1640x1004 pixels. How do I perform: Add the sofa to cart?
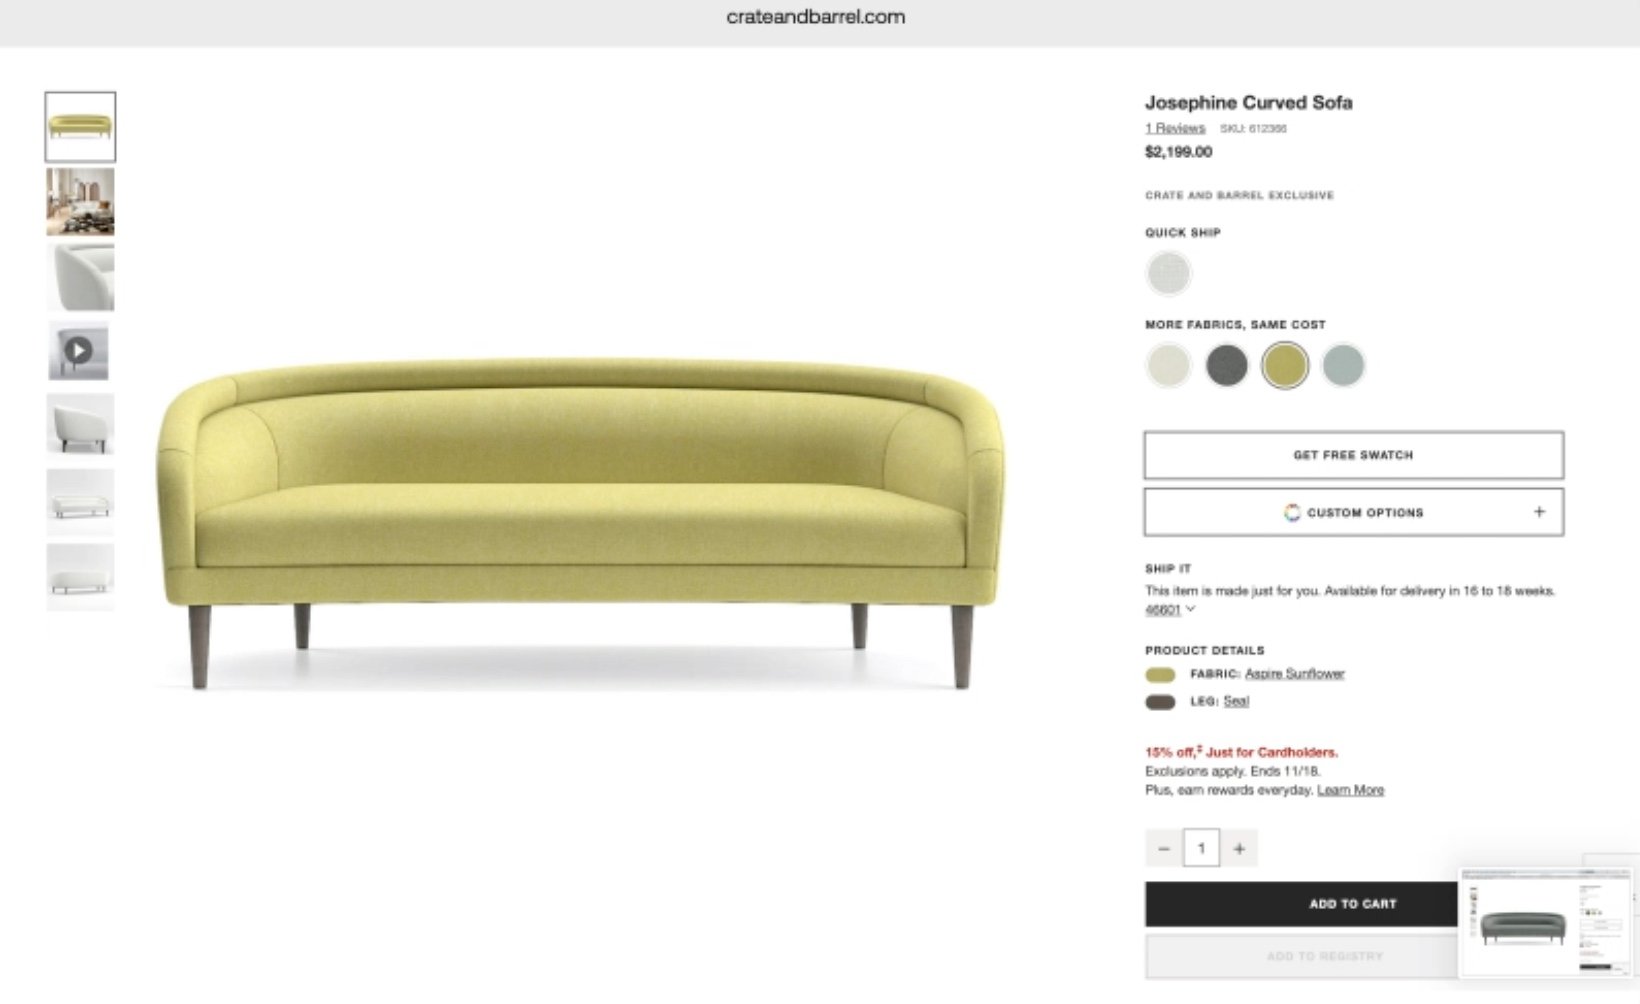tap(1301, 904)
